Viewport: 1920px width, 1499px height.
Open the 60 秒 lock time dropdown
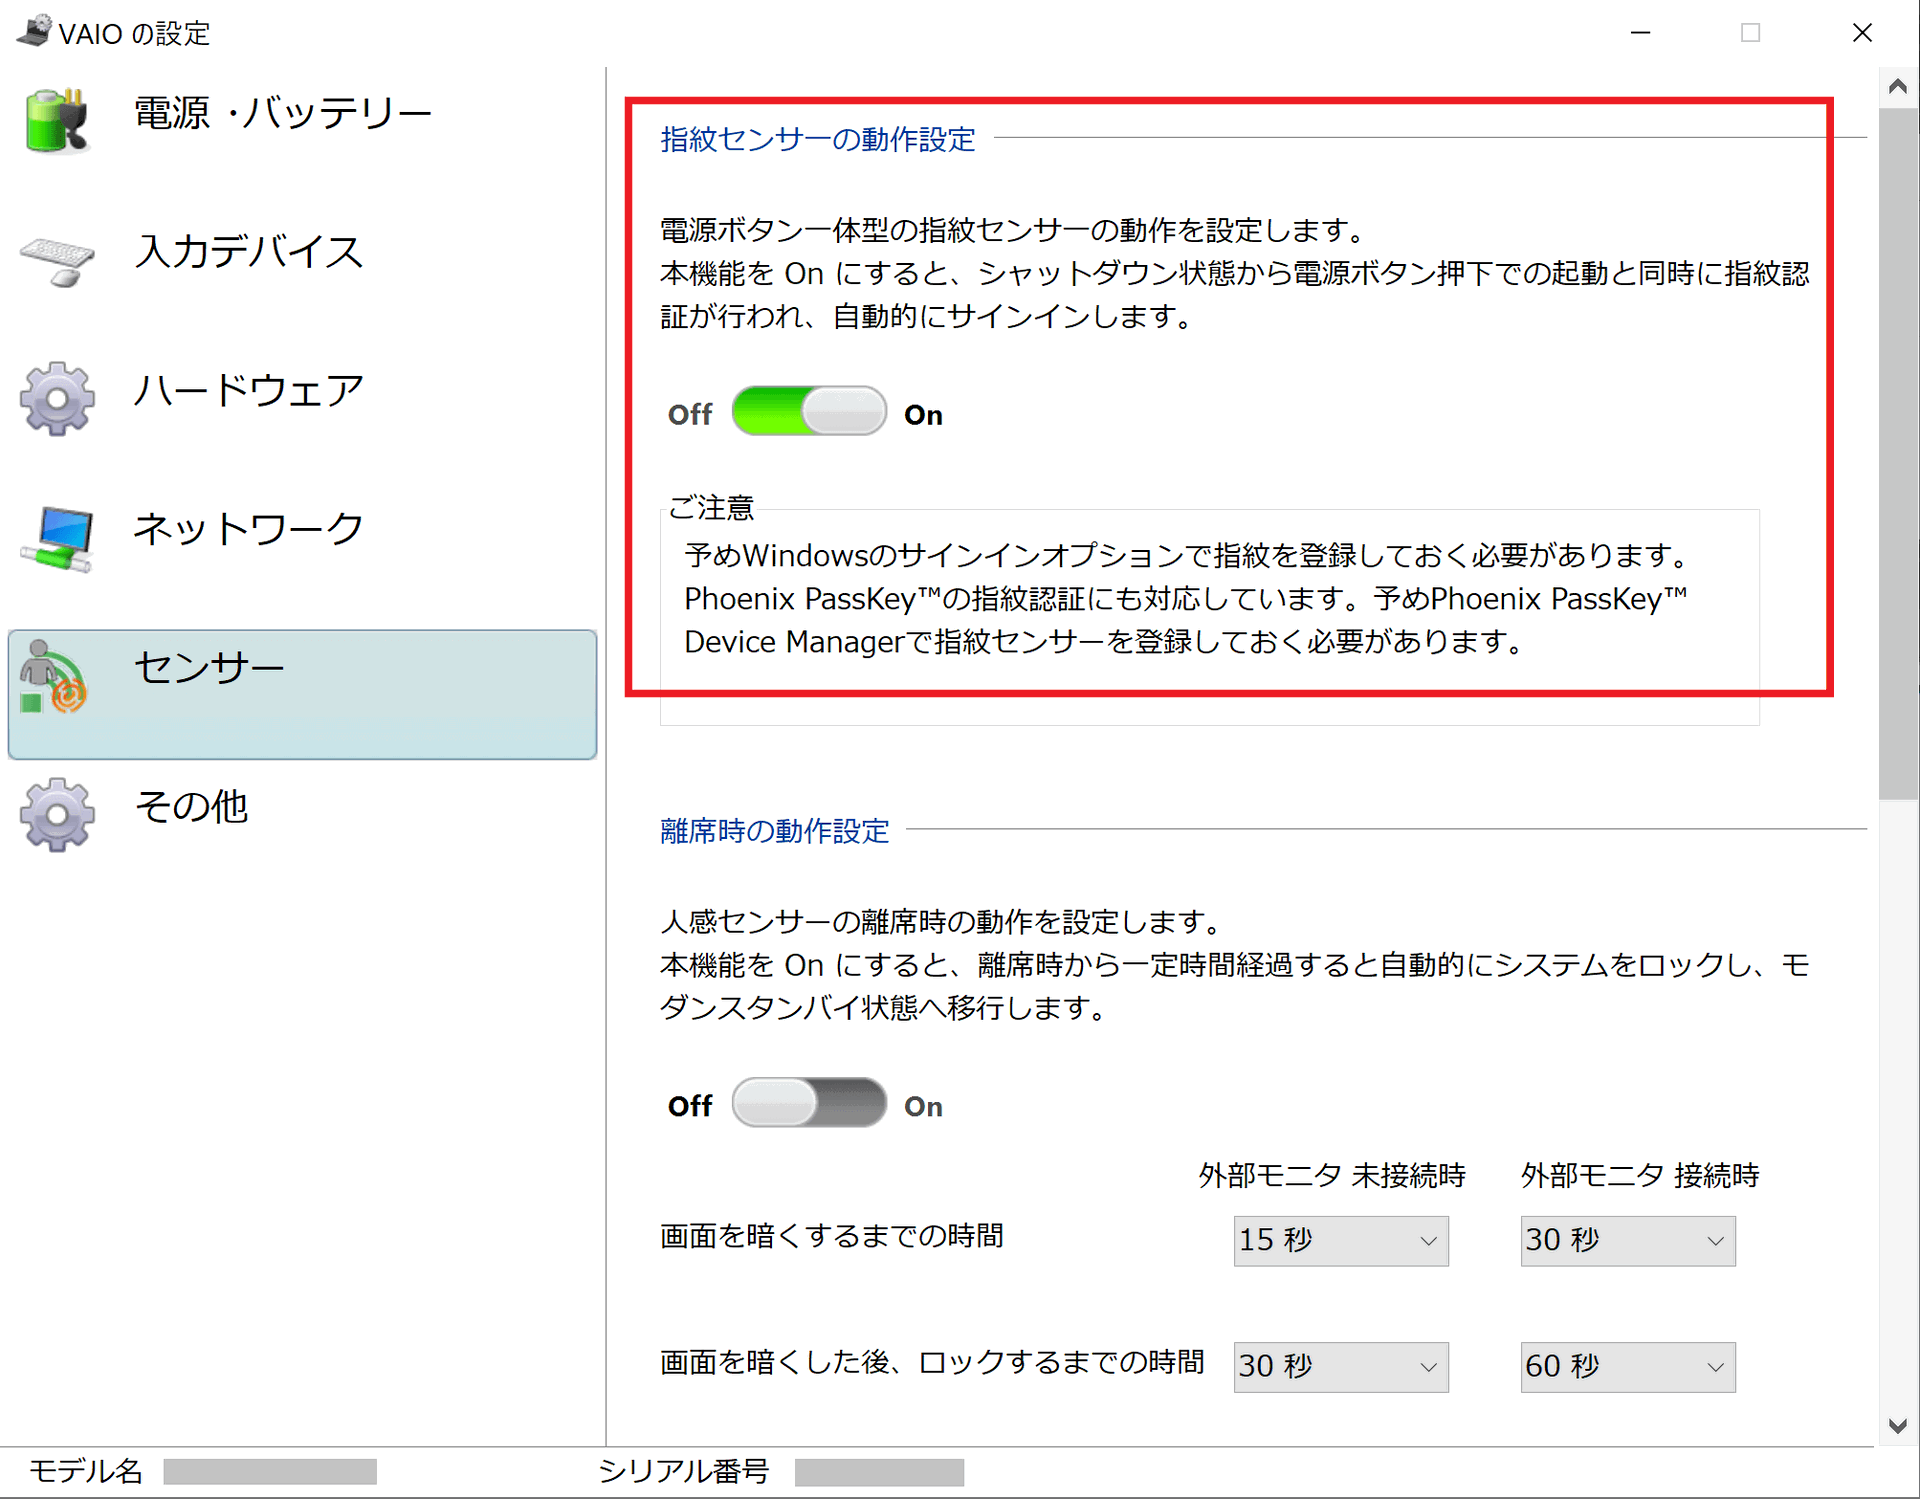1628,1367
